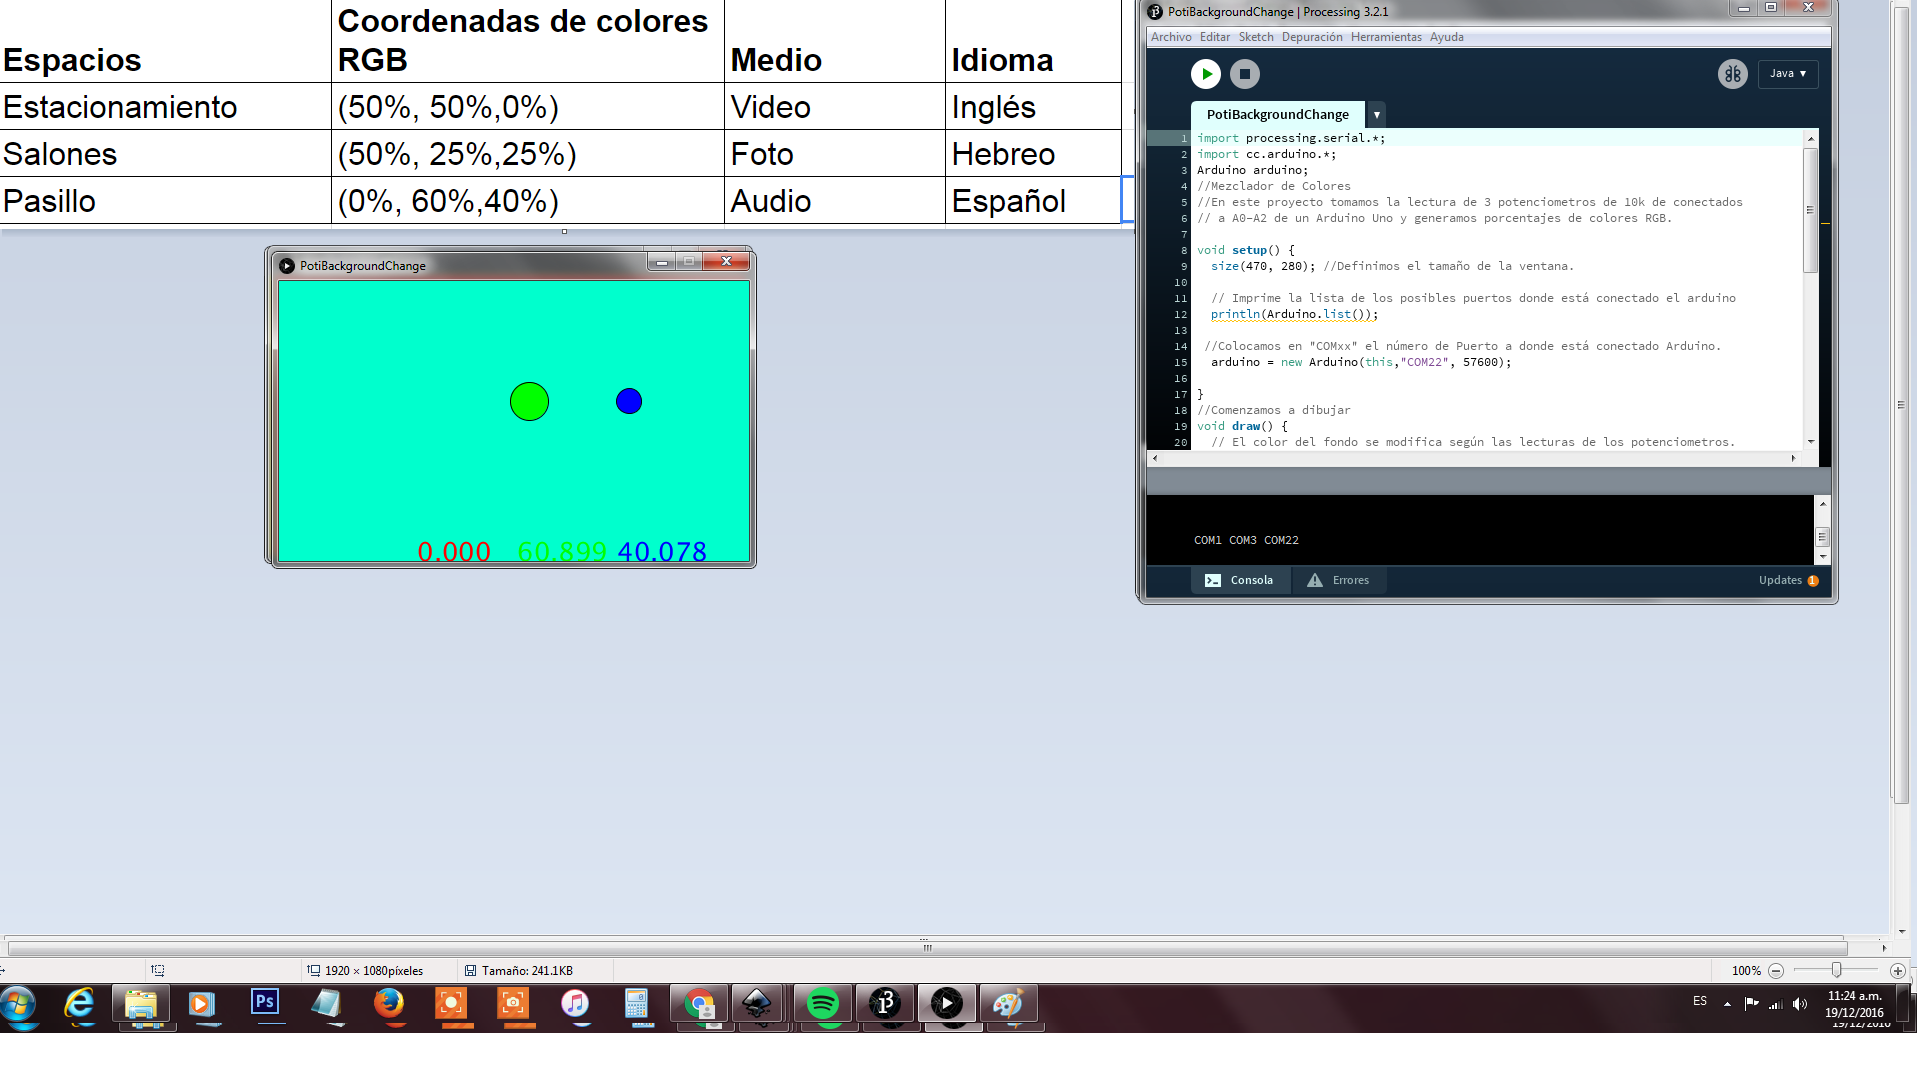Click the Debugger butterfly icon

click(1732, 73)
